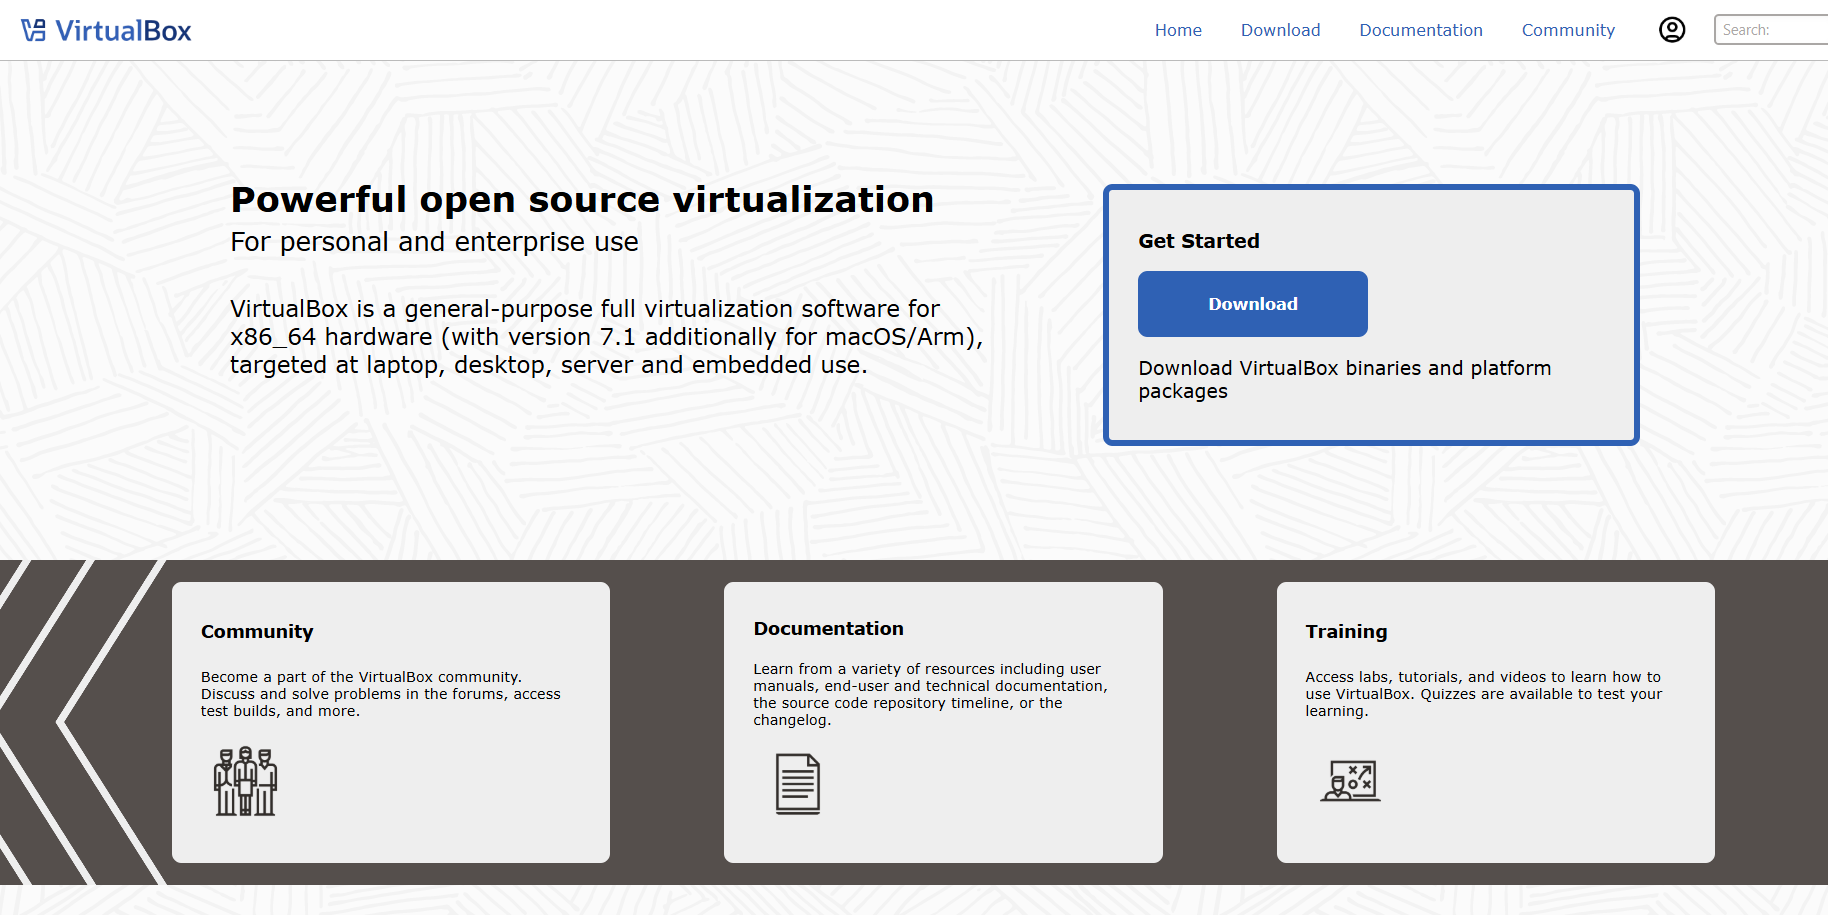Image resolution: width=1828 pixels, height=915 pixels.
Task: Click the people icon on the Community card
Action: pyautogui.click(x=245, y=782)
